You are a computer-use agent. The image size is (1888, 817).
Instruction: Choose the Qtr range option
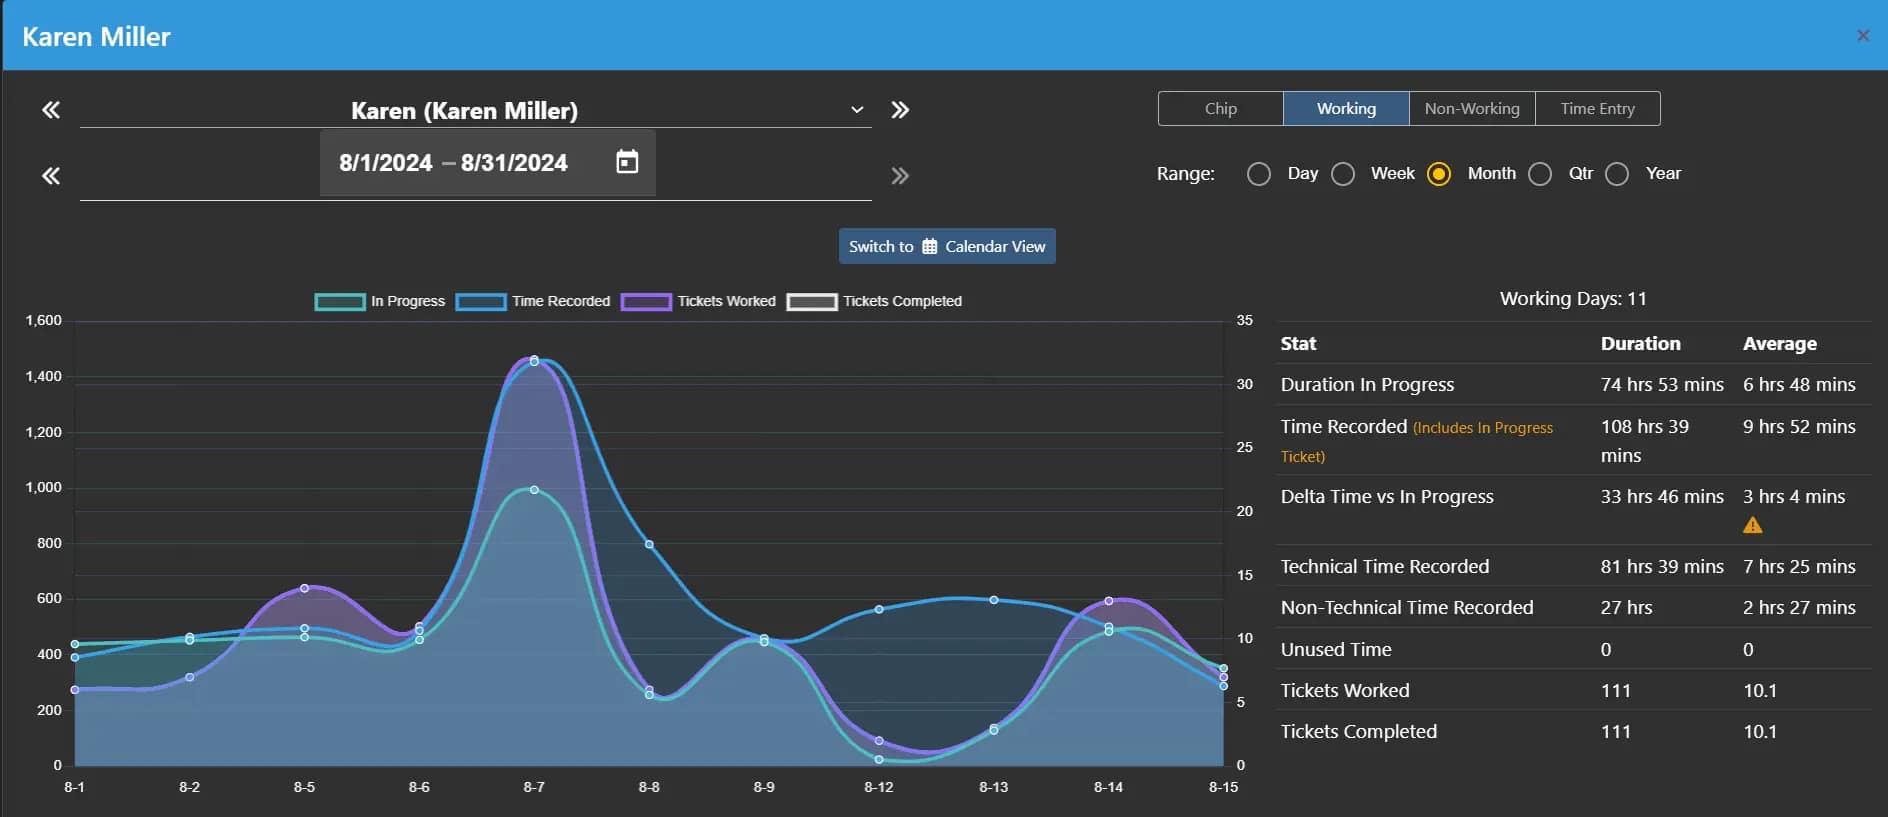coord(1540,174)
